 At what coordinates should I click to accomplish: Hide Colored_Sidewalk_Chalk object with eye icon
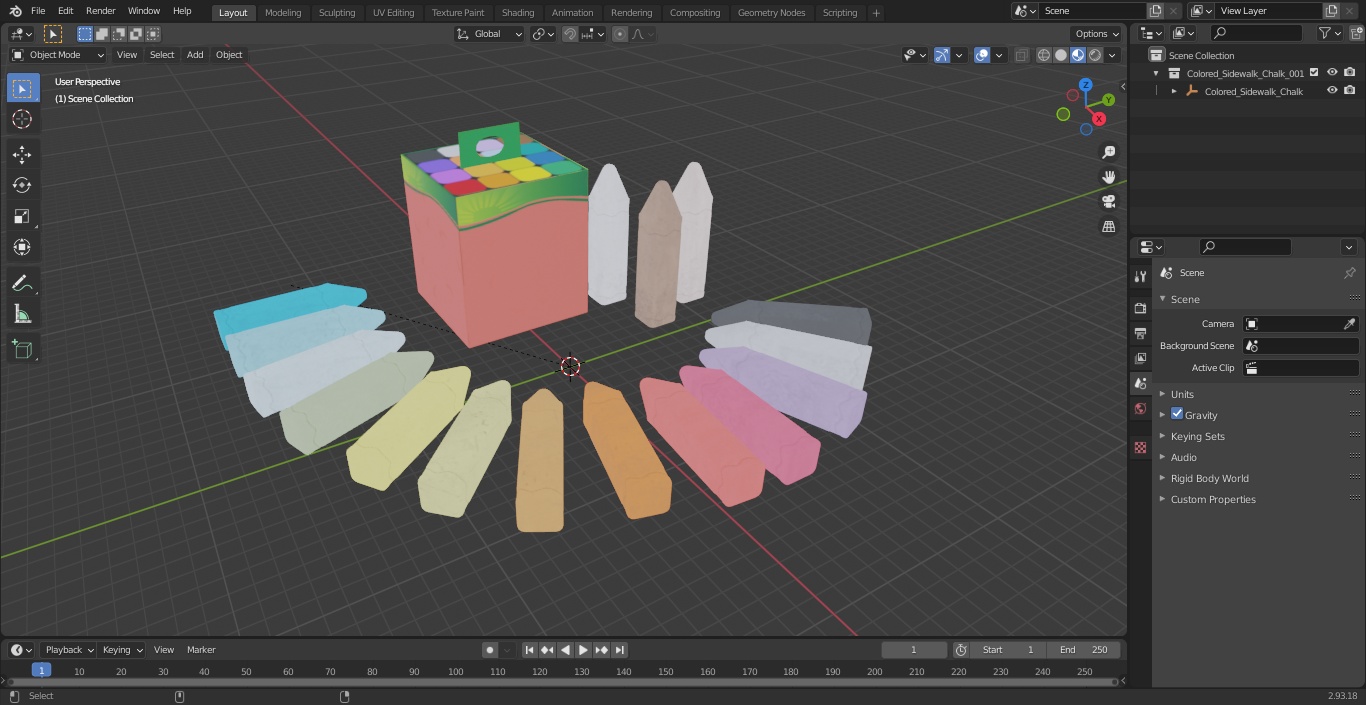[x=1332, y=91]
